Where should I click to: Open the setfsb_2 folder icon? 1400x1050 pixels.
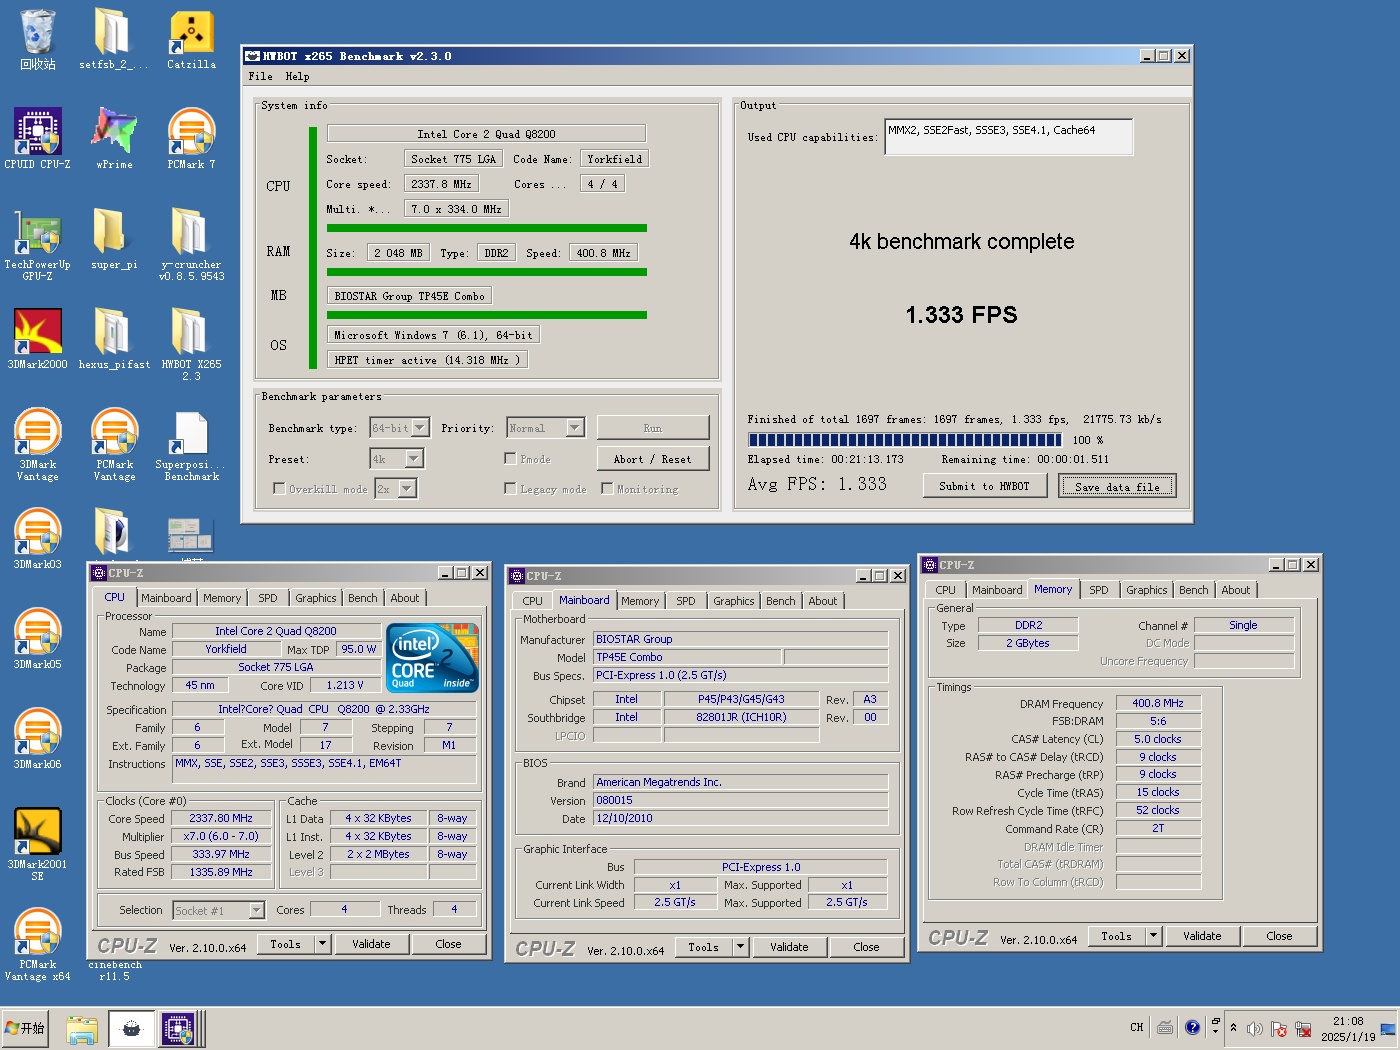point(113,39)
